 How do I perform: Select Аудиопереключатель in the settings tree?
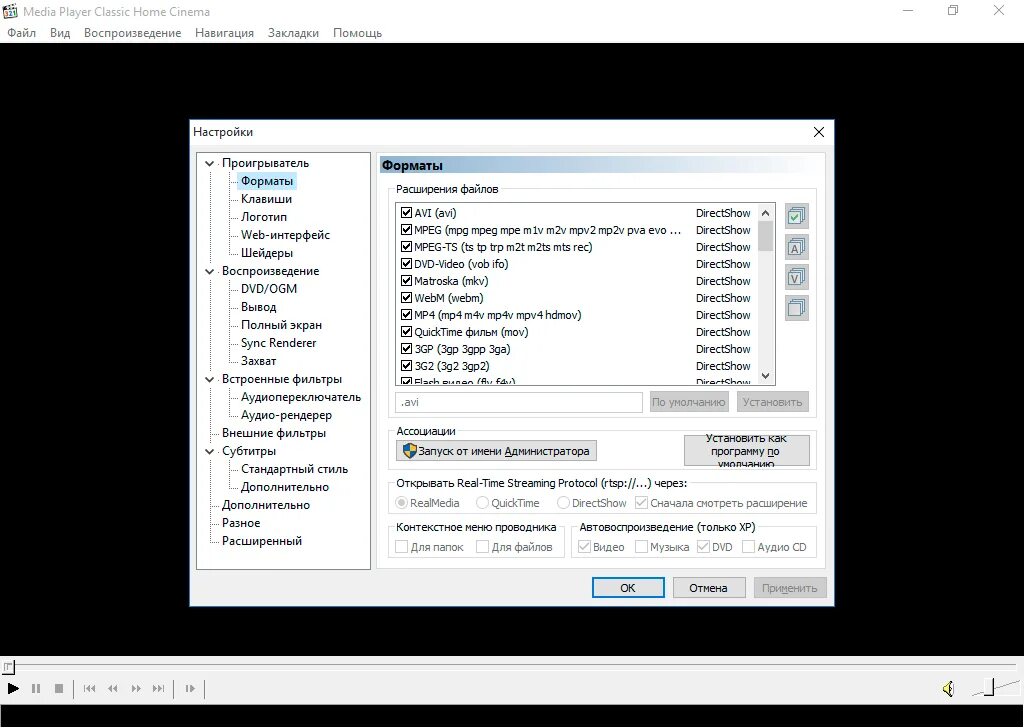point(300,397)
